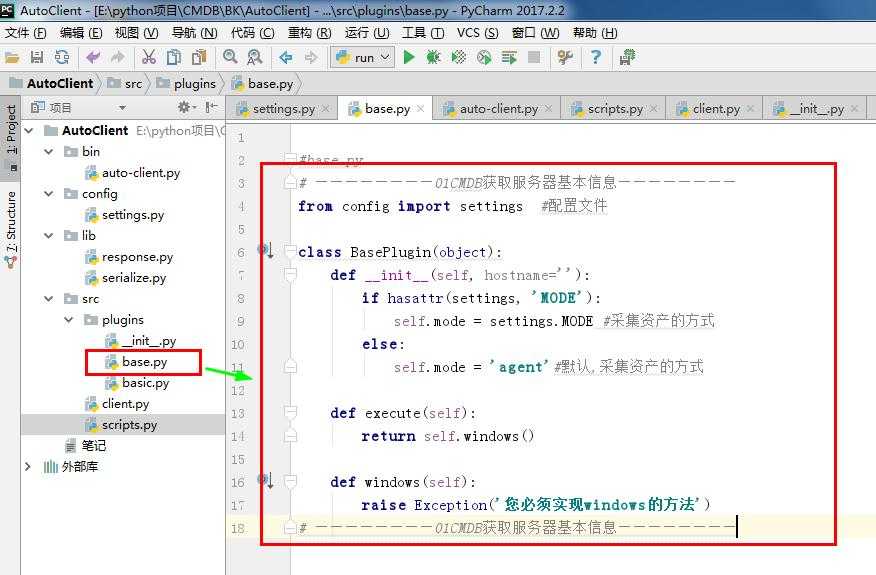The image size is (876, 575).
Task: Click the Stop square button
Action: 534,57
